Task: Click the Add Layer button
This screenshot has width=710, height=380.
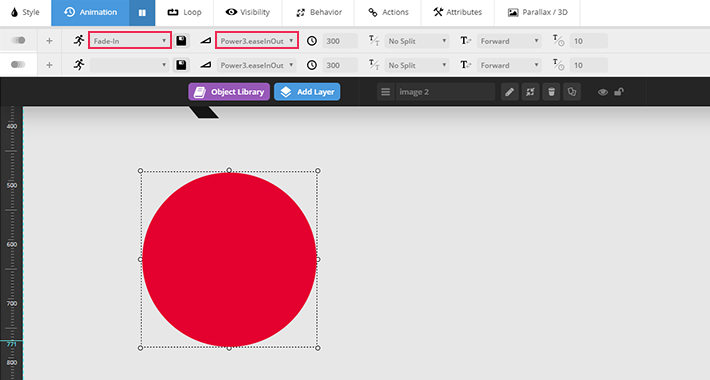Action: pos(307,92)
